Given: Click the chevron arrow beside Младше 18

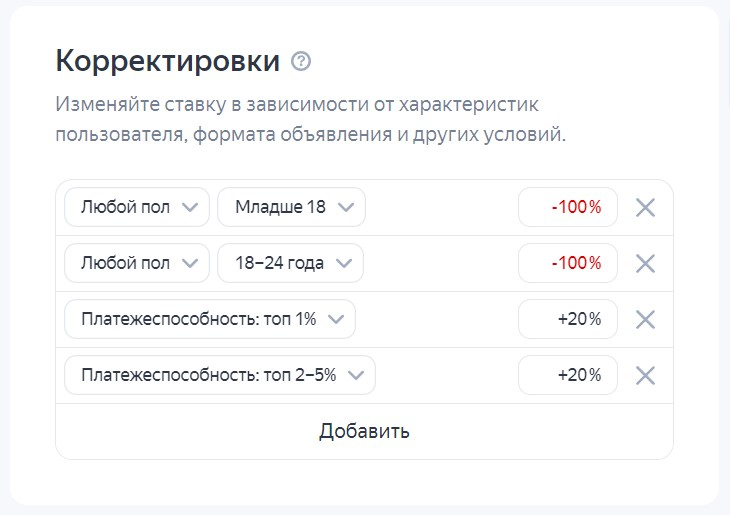Looking at the screenshot, I should (x=346, y=208).
